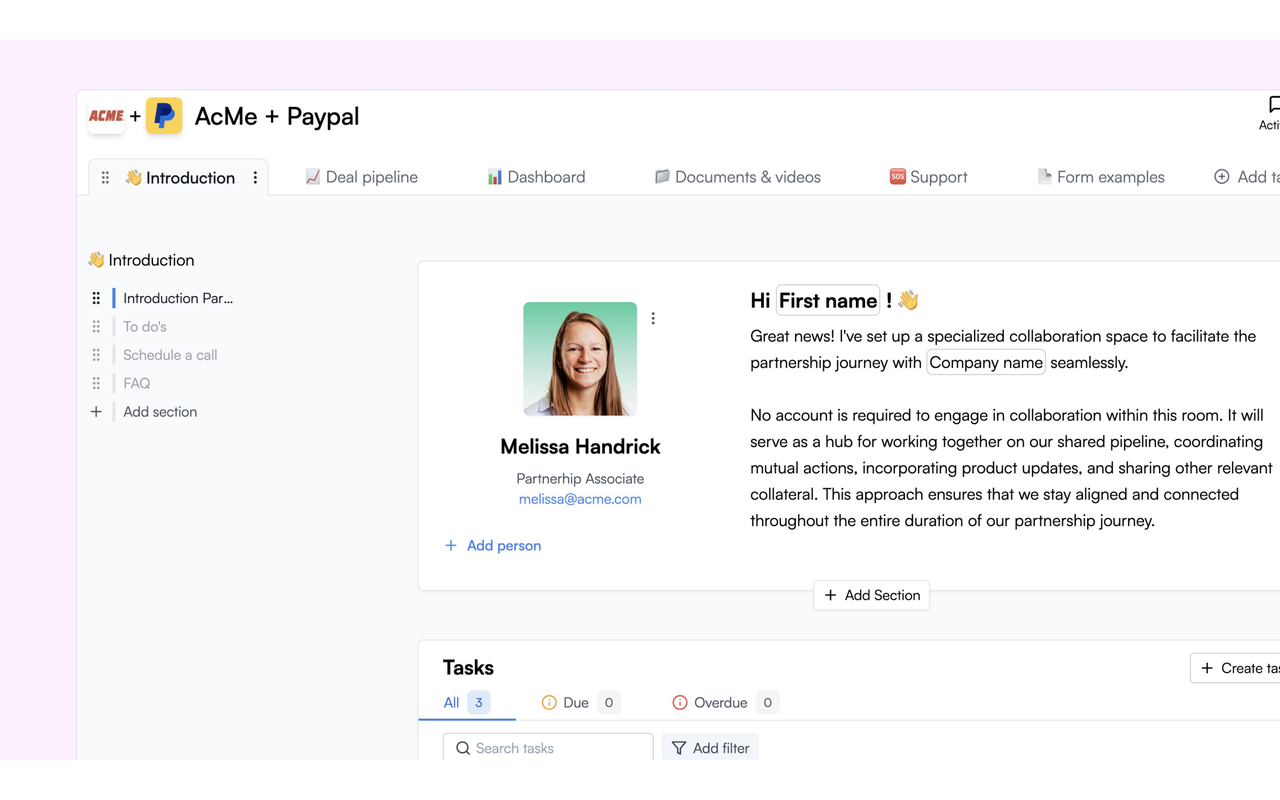Click drag handle beside To do's

(96, 327)
